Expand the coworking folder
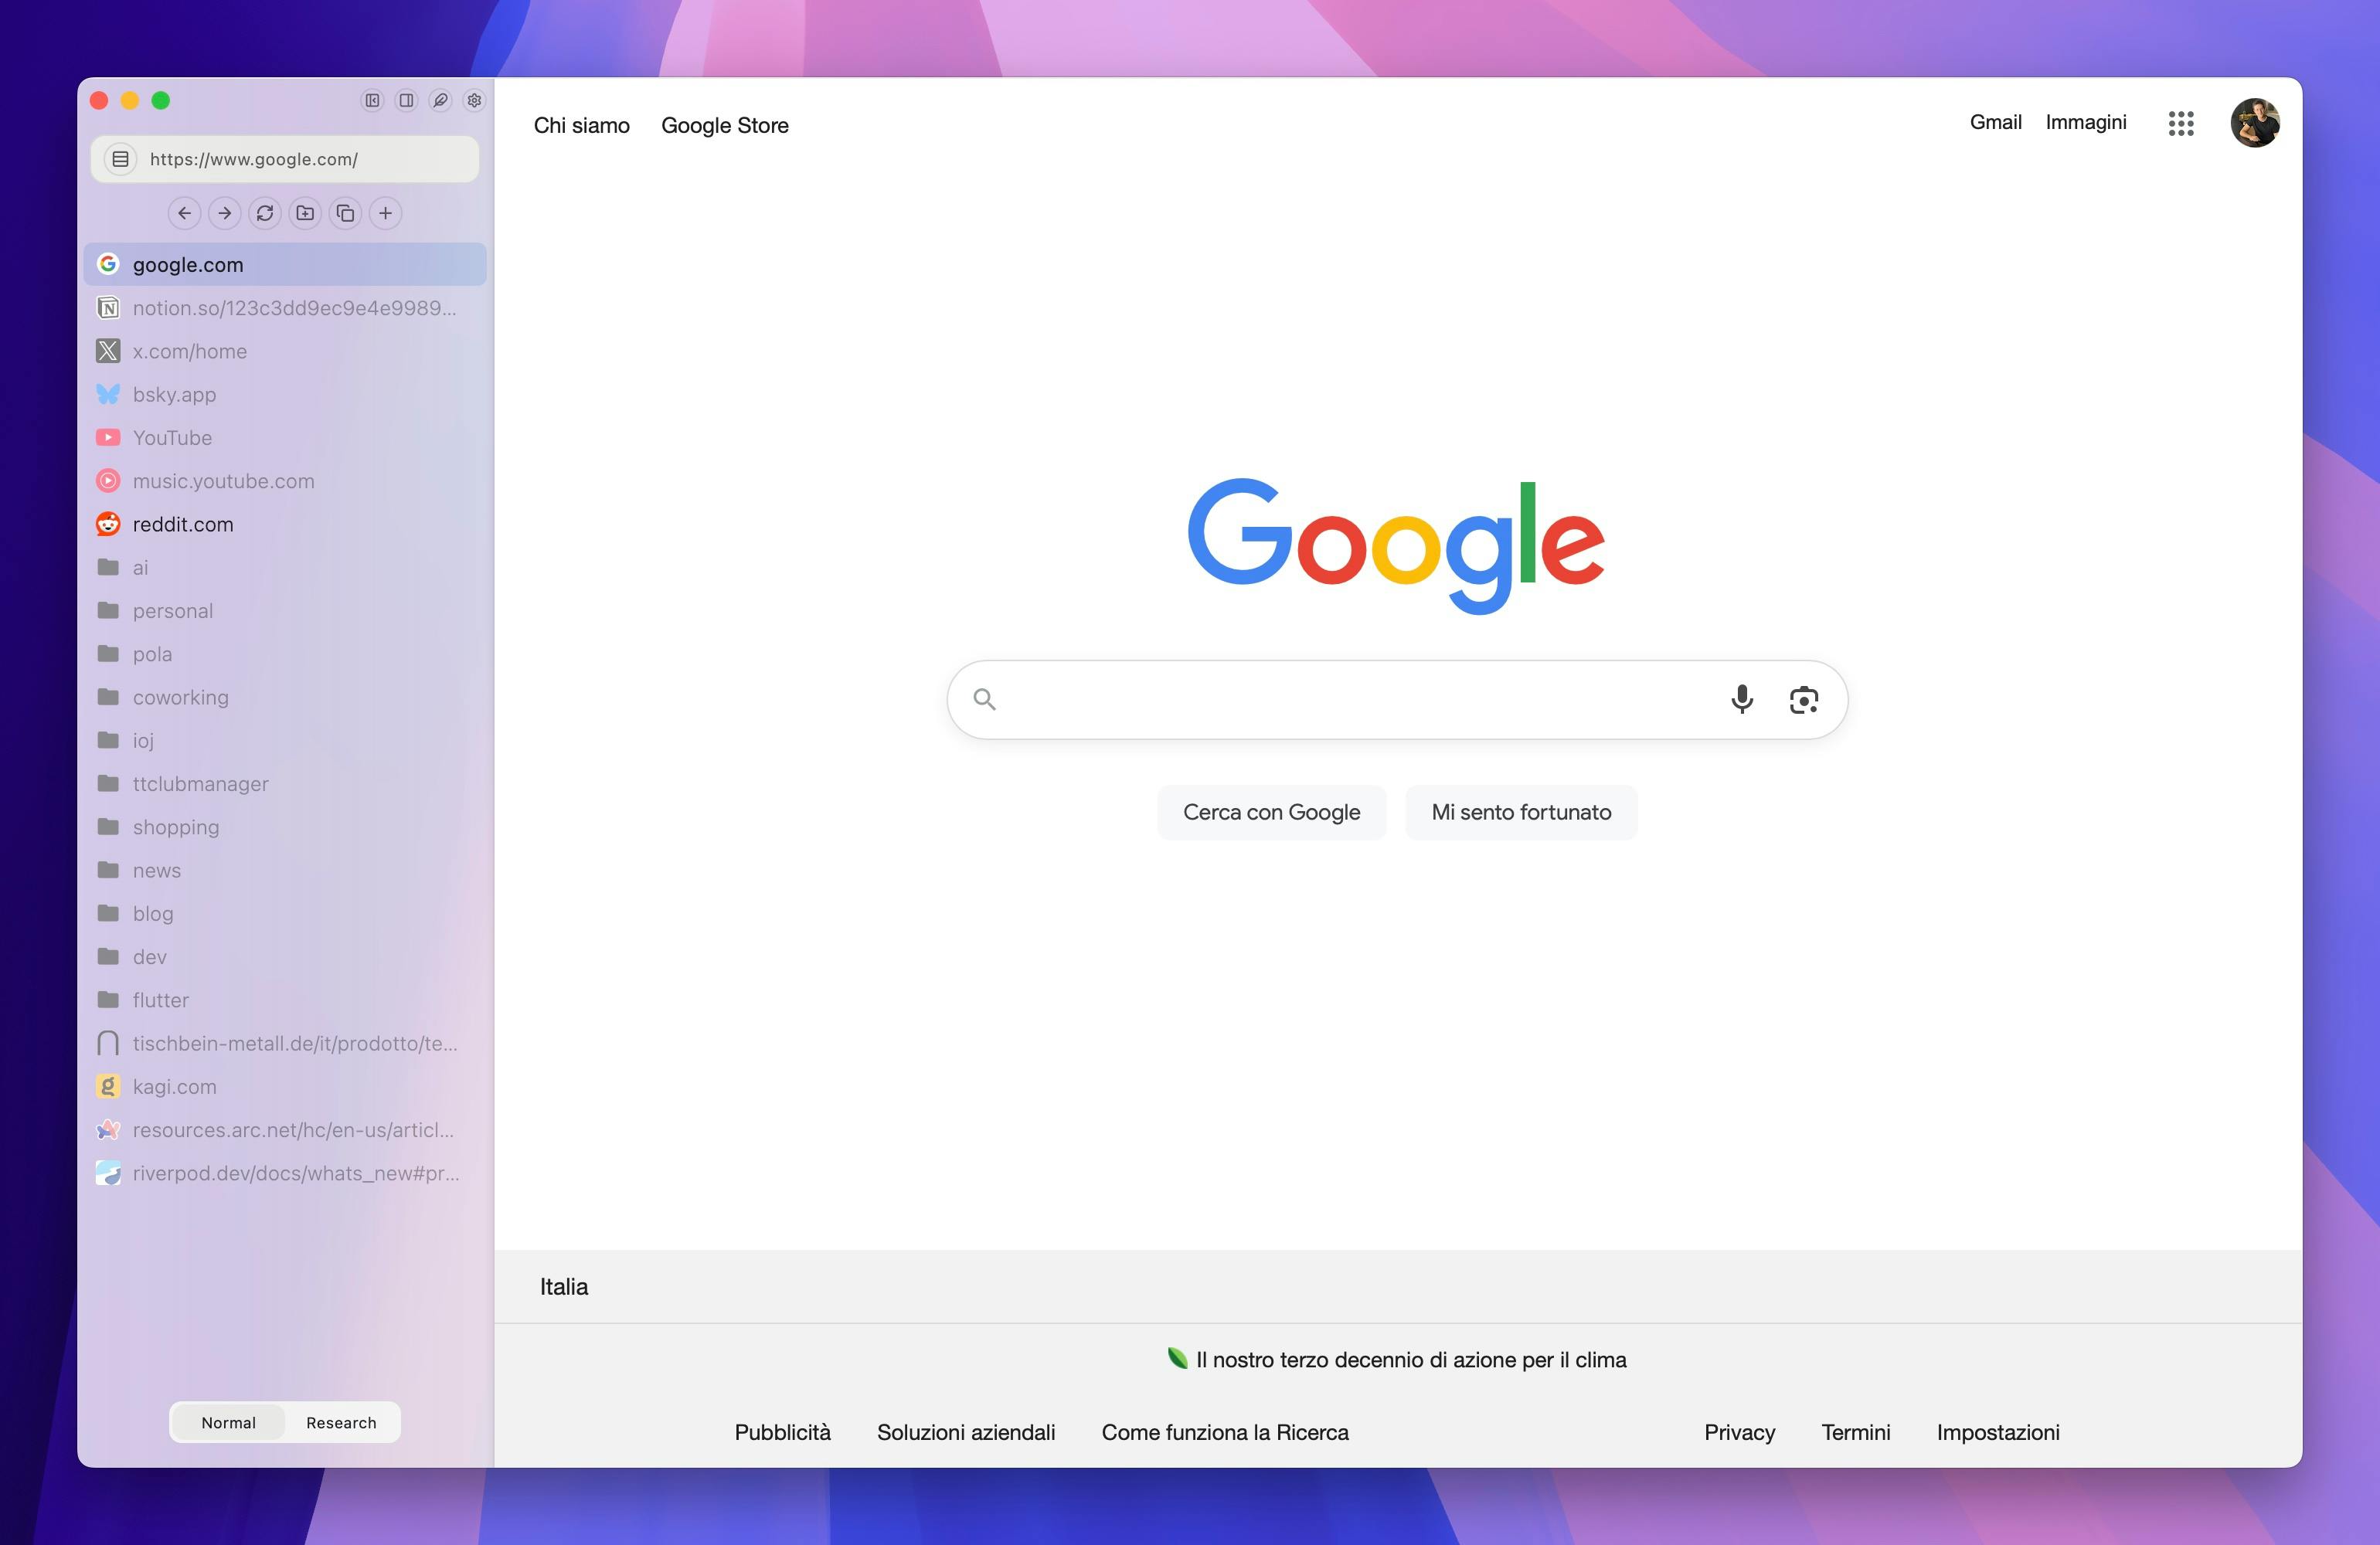 (x=285, y=697)
